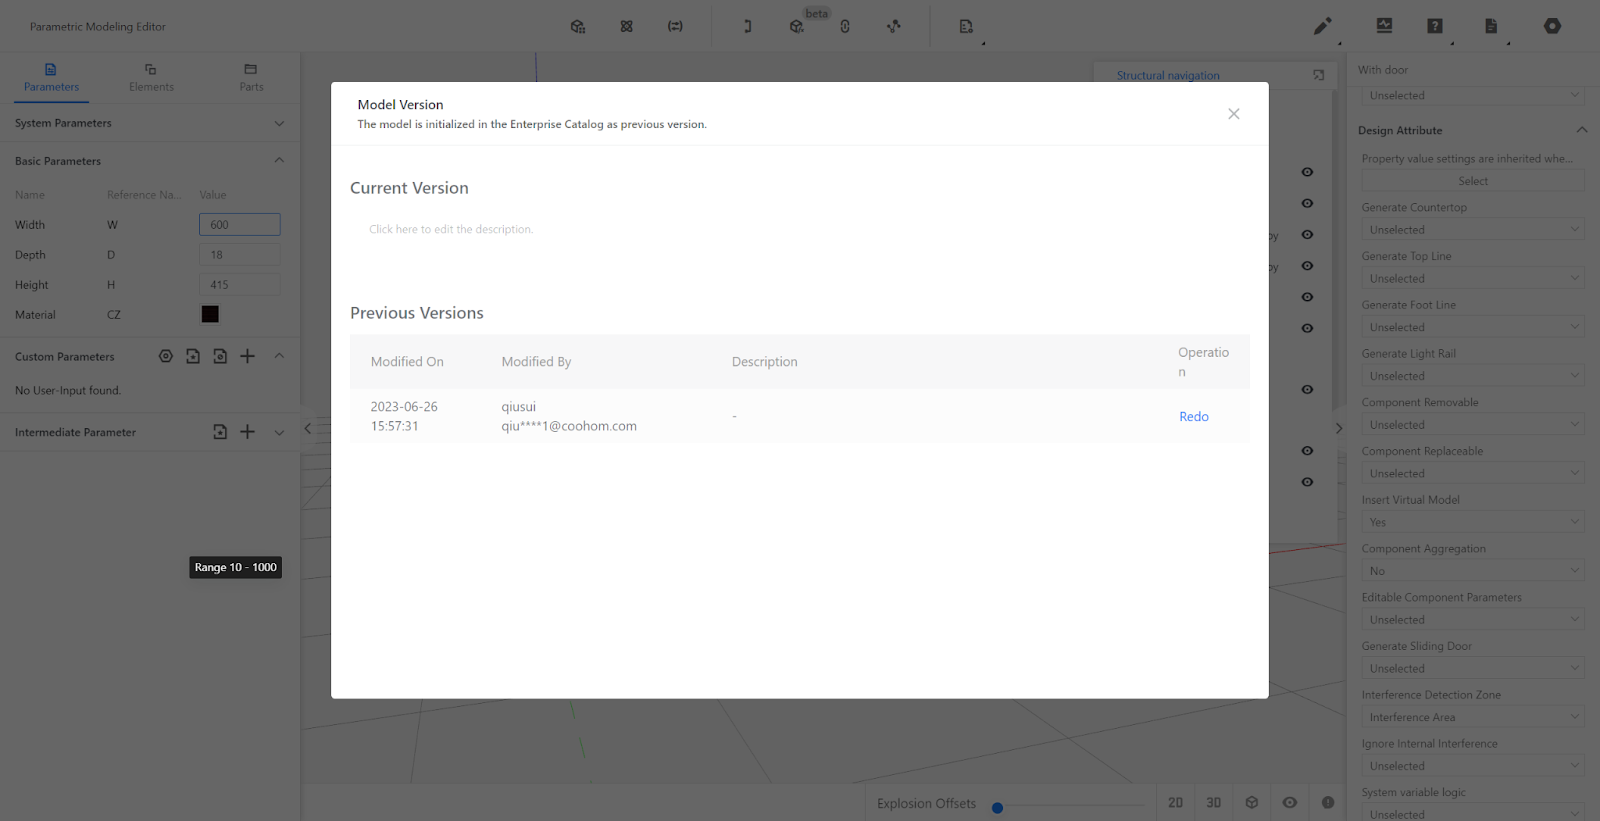Click the 3D view icon
Screen dimensions: 1600x821
click(x=1213, y=803)
